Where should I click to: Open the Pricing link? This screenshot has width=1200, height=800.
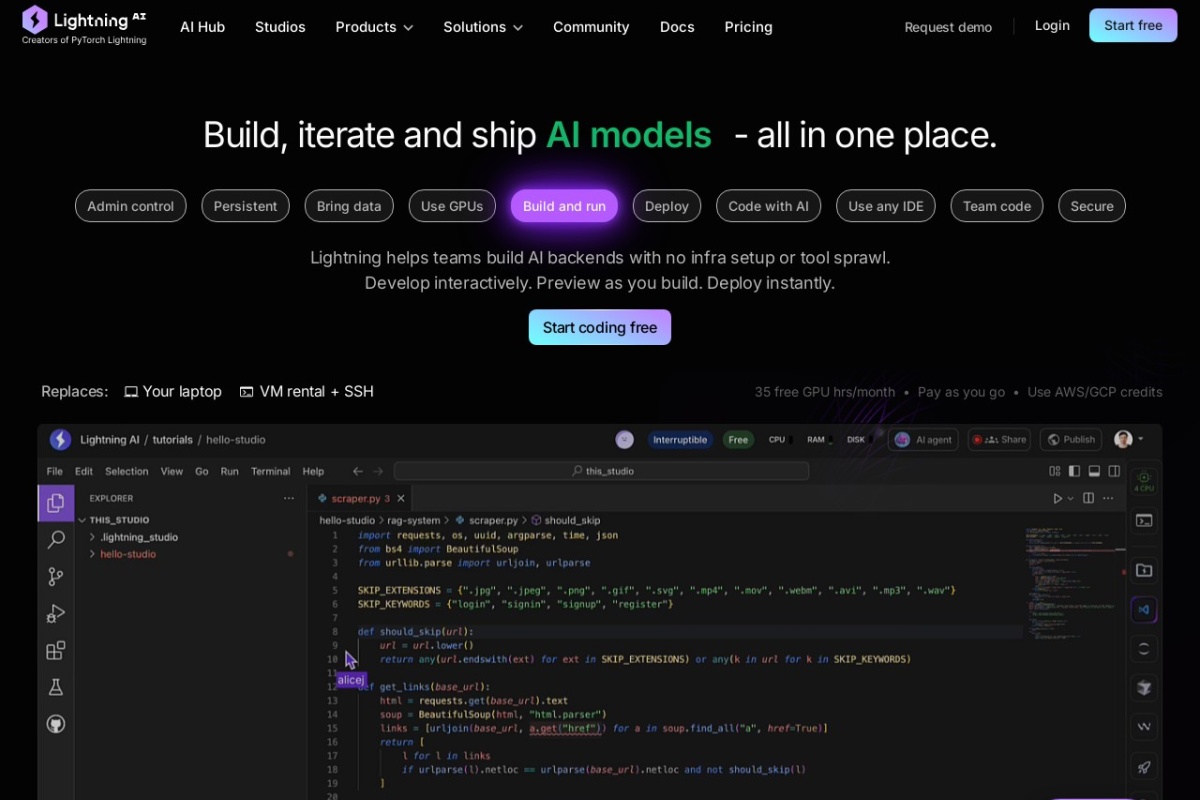[748, 27]
